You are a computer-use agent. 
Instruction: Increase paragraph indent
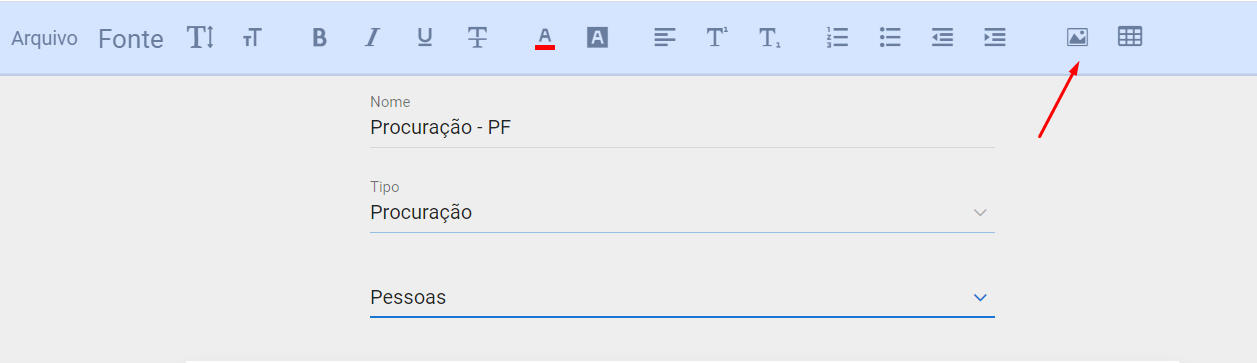(x=994, y=38)
